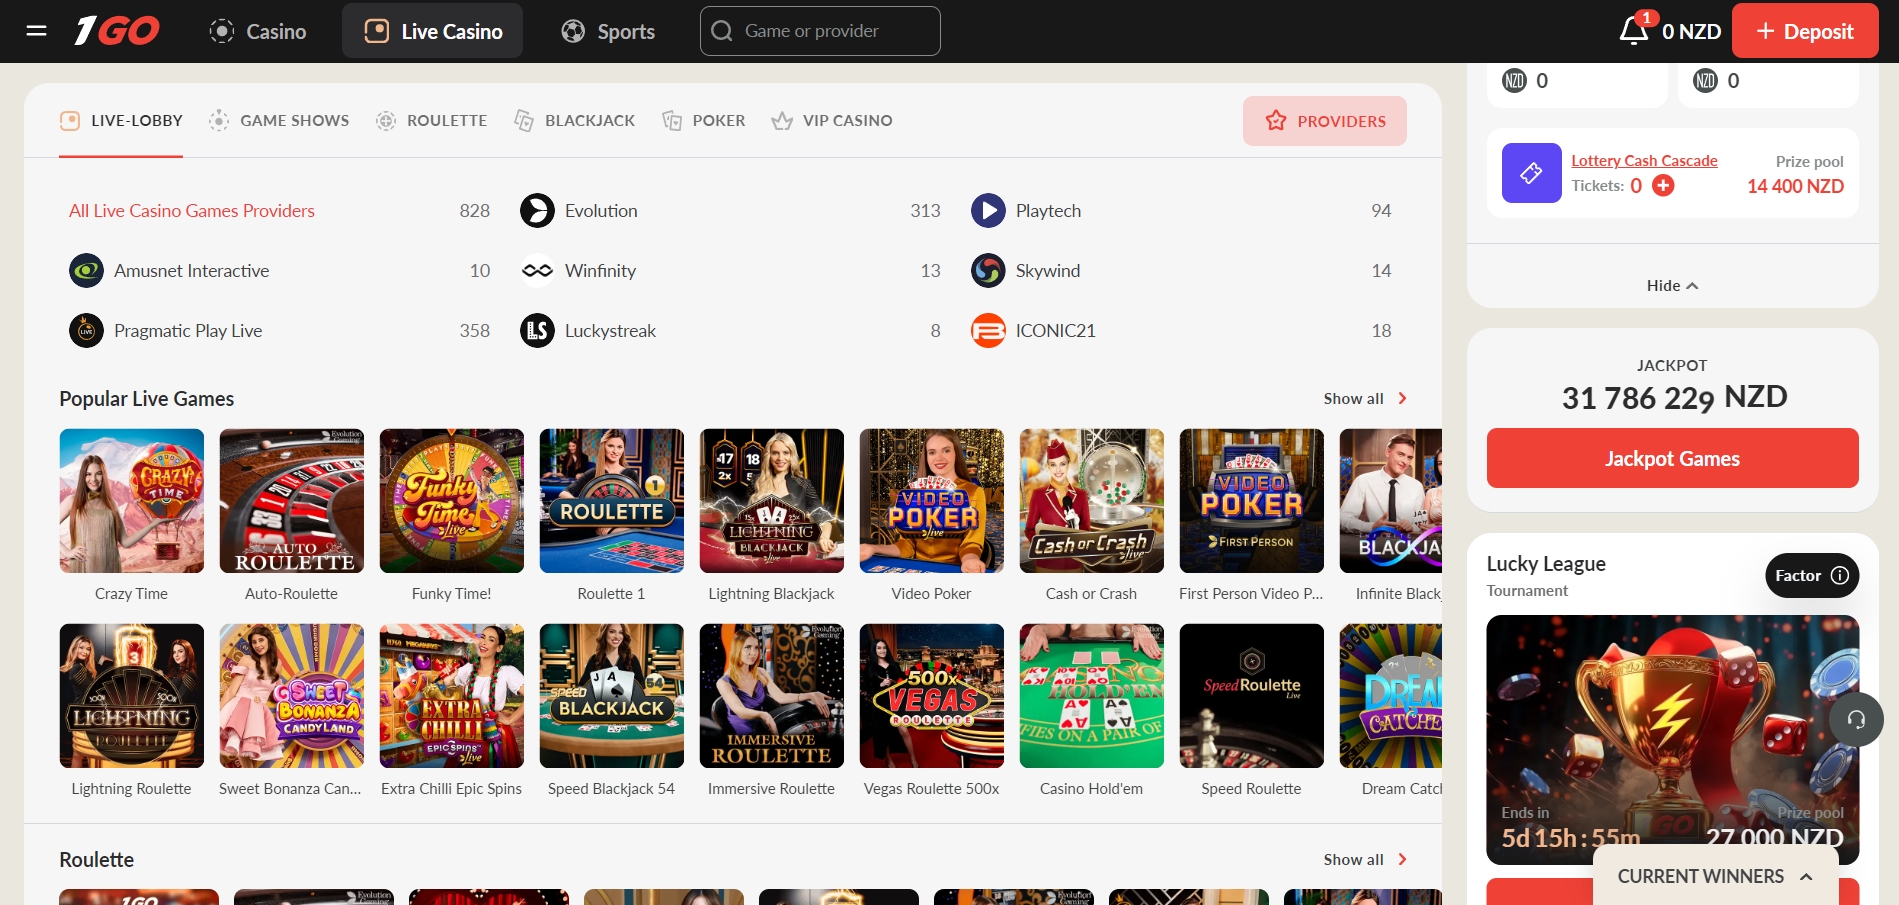Click the ICONIC21 provider icon

[x=988, y=331]
